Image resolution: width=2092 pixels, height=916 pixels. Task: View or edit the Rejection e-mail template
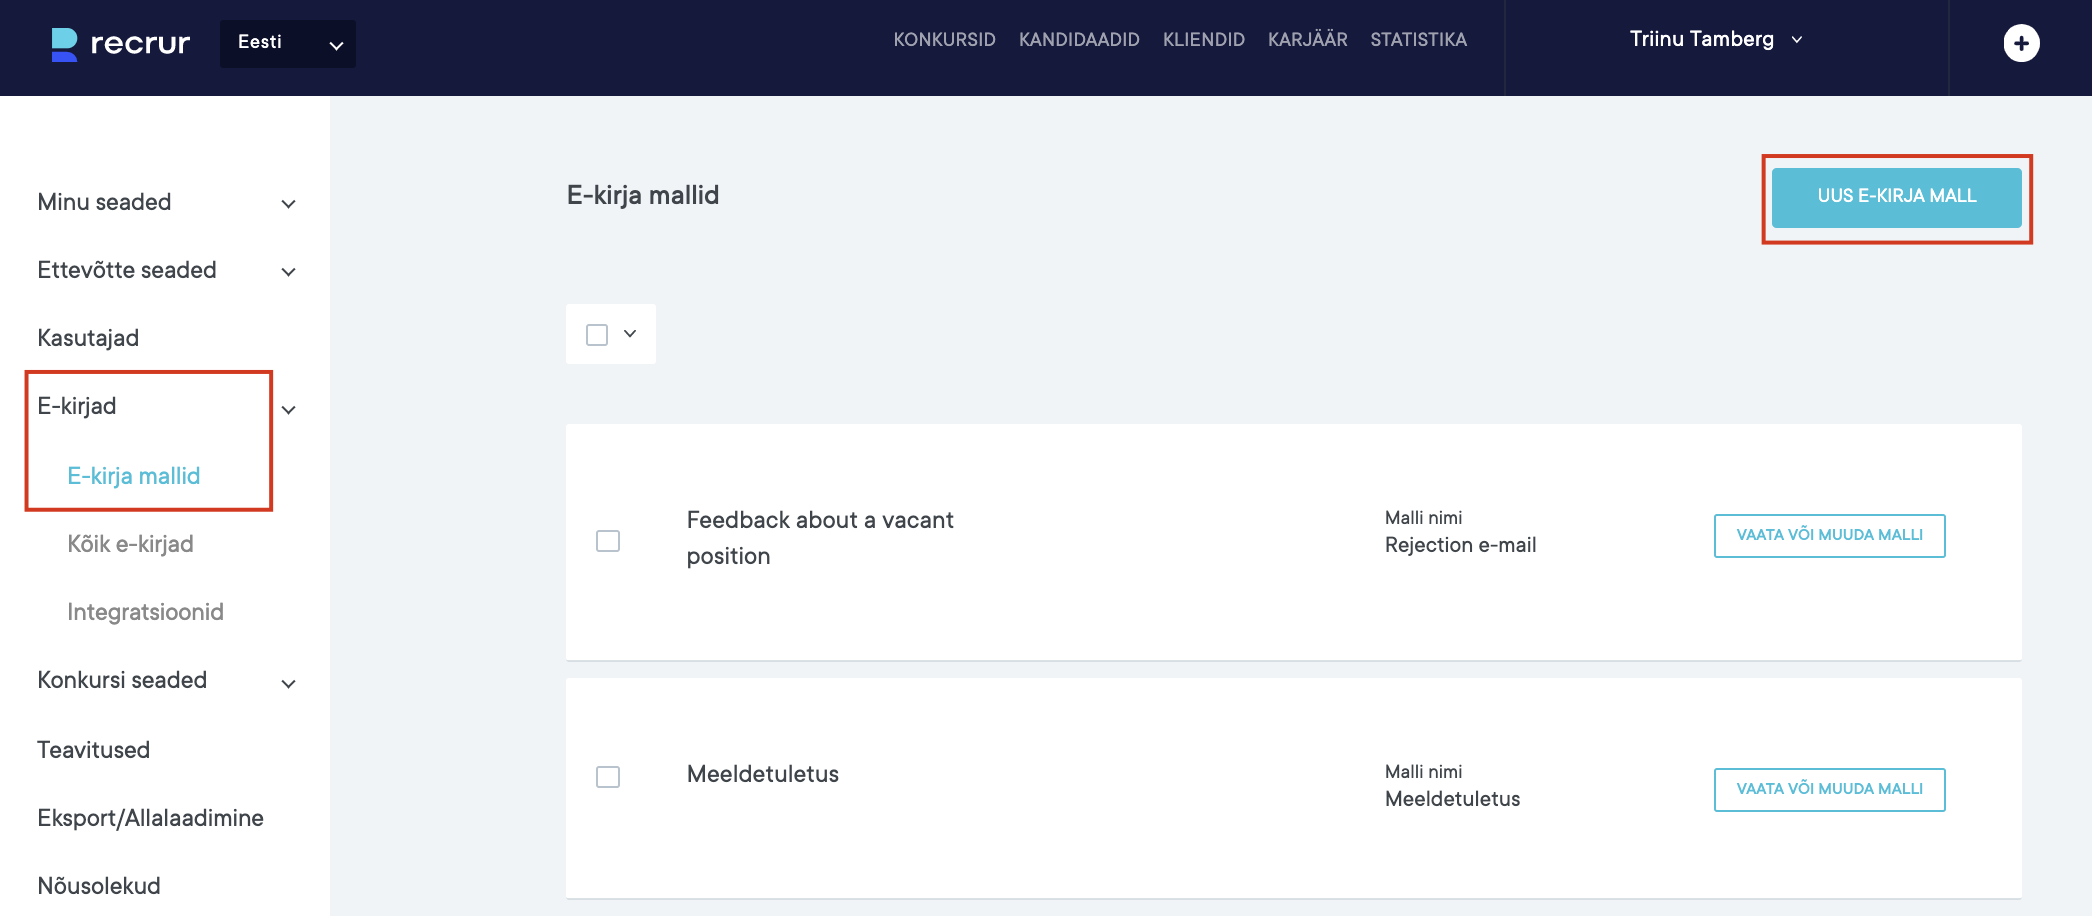(1829, 536)
